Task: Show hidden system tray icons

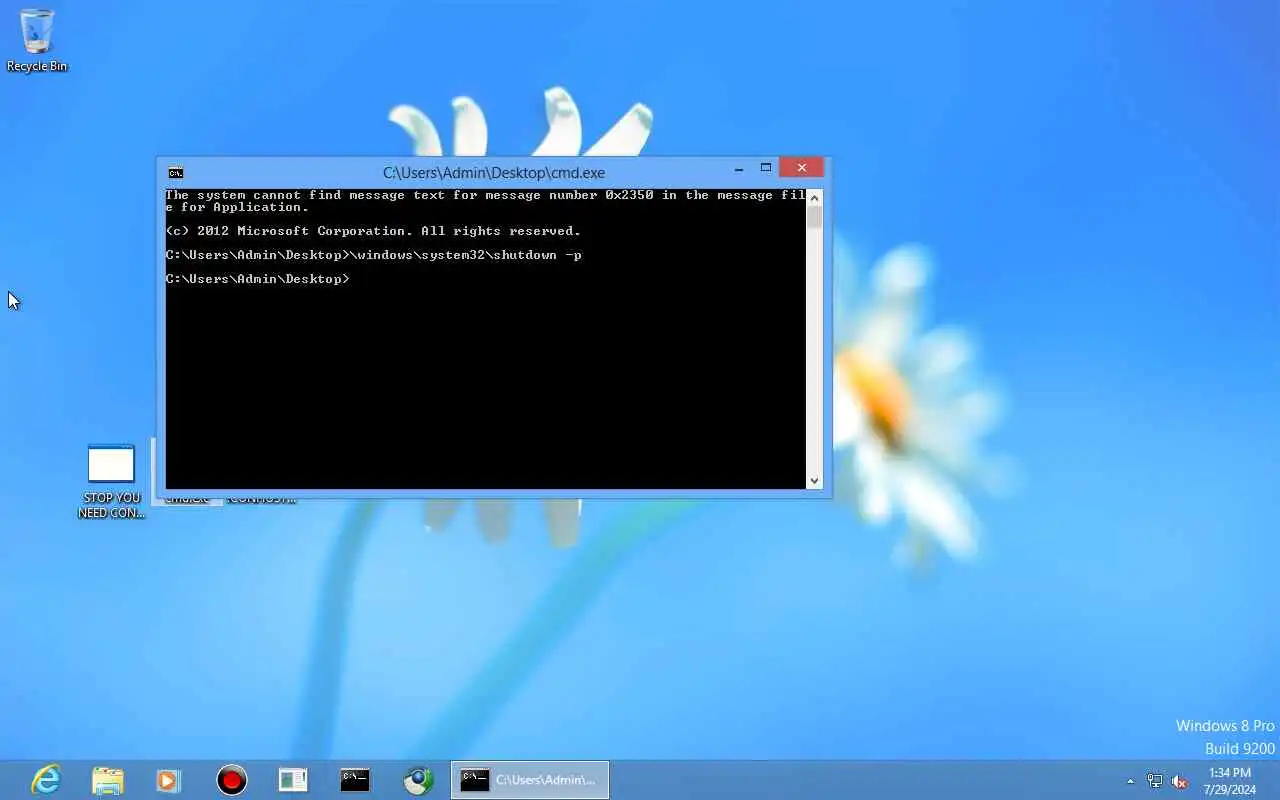Action: (x=1131, y=781)
